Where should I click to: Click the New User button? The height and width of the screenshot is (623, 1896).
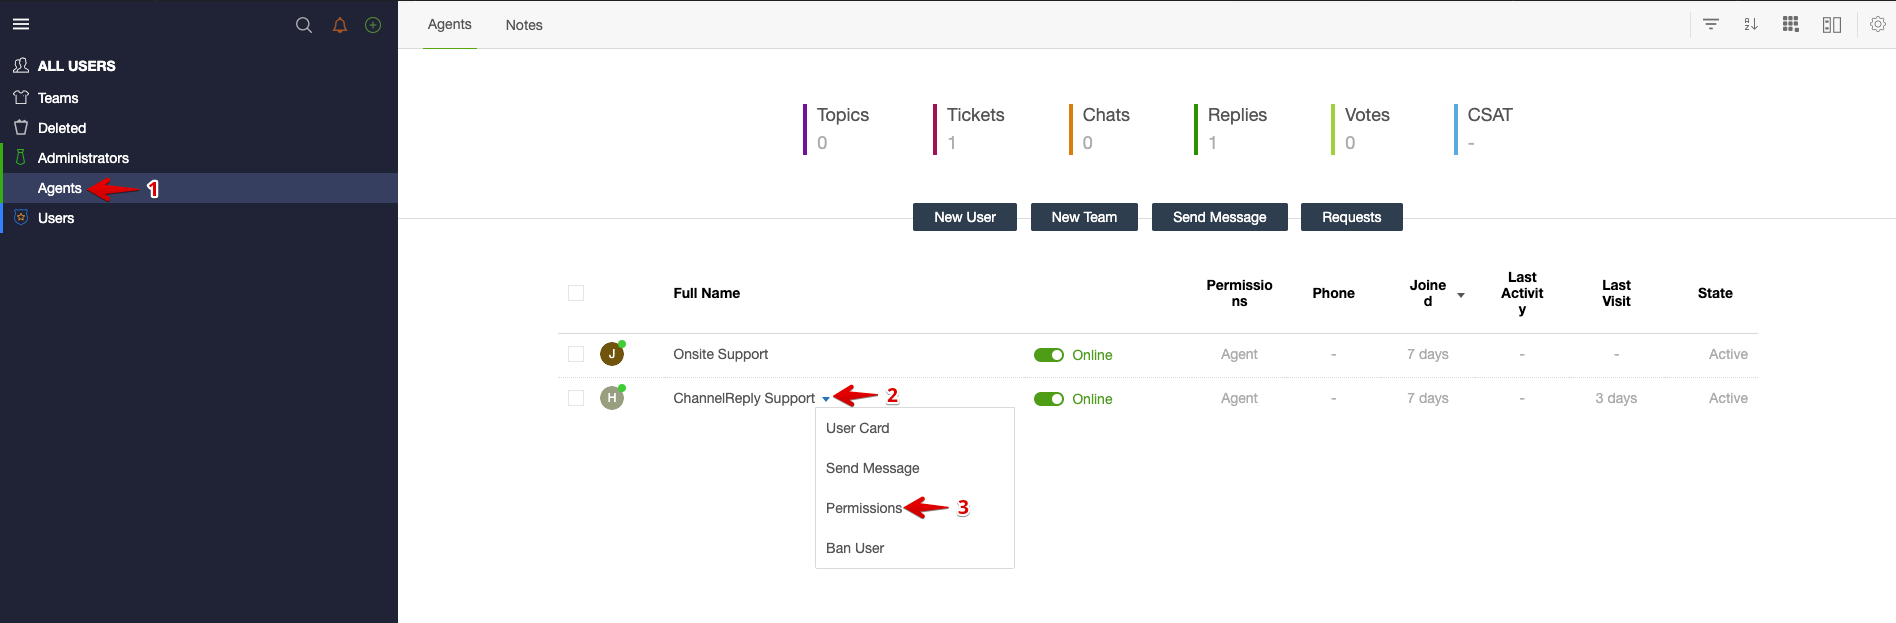point(964,217)
